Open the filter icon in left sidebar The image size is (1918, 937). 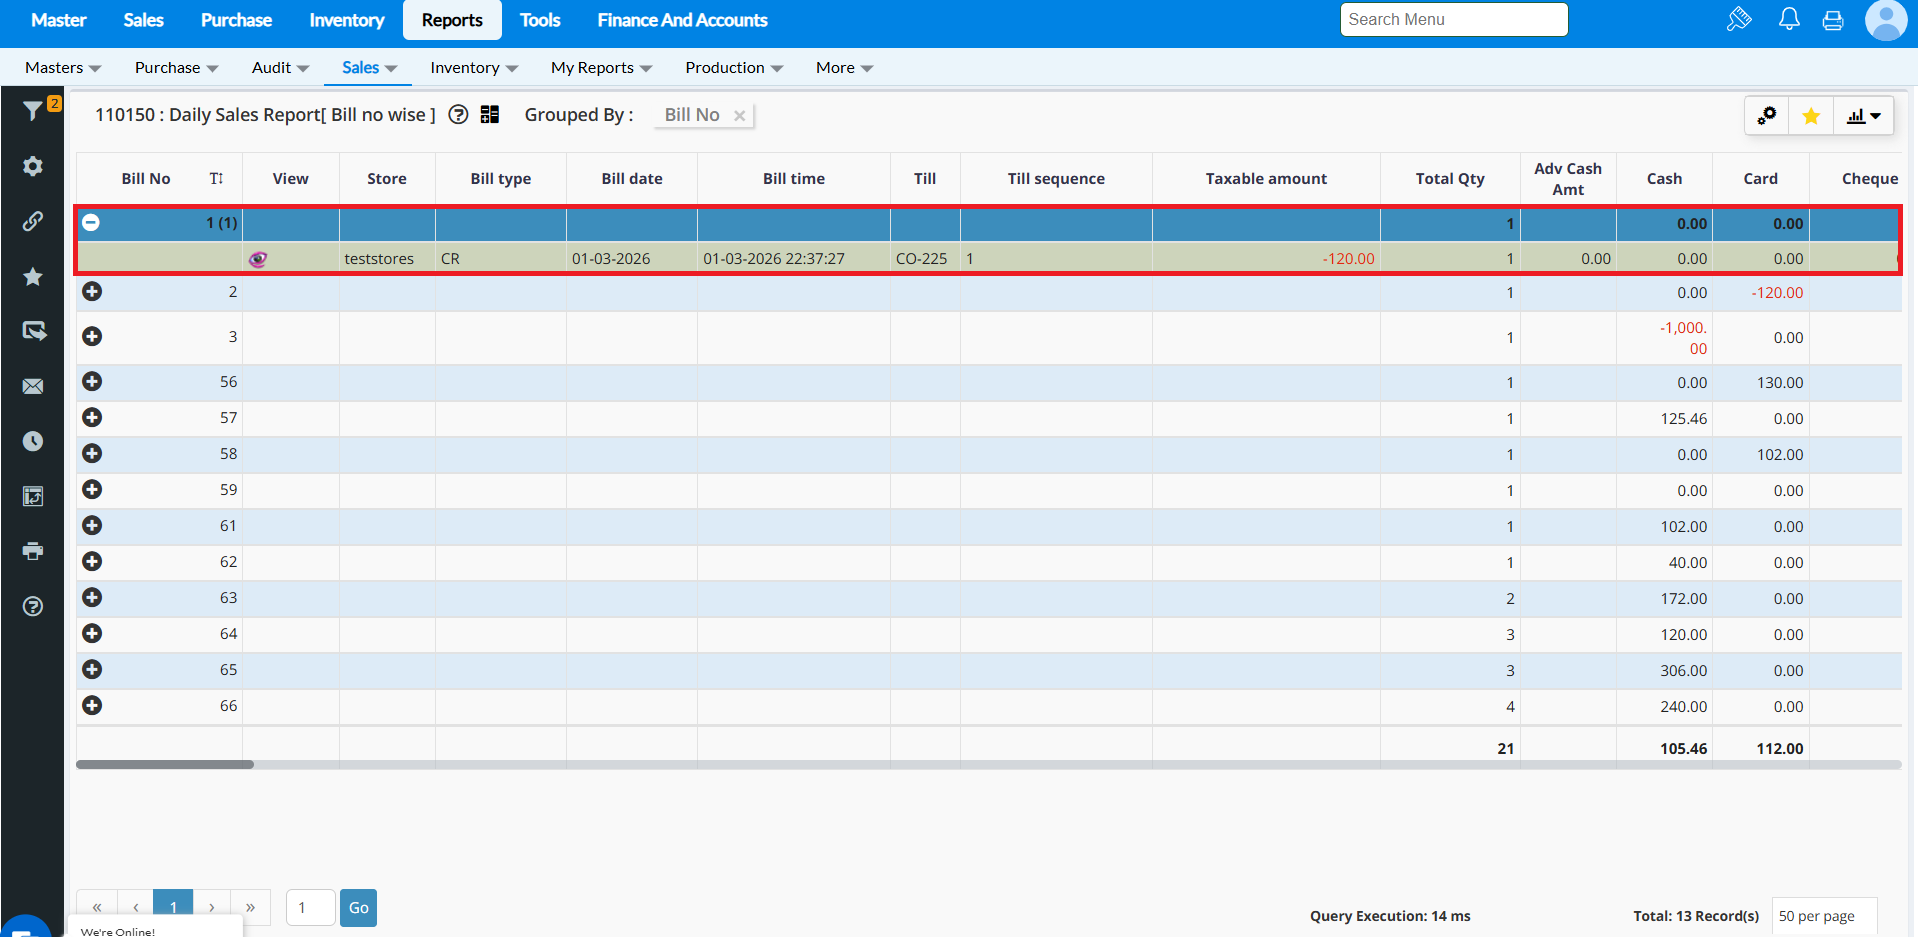[x=33, y=111]
